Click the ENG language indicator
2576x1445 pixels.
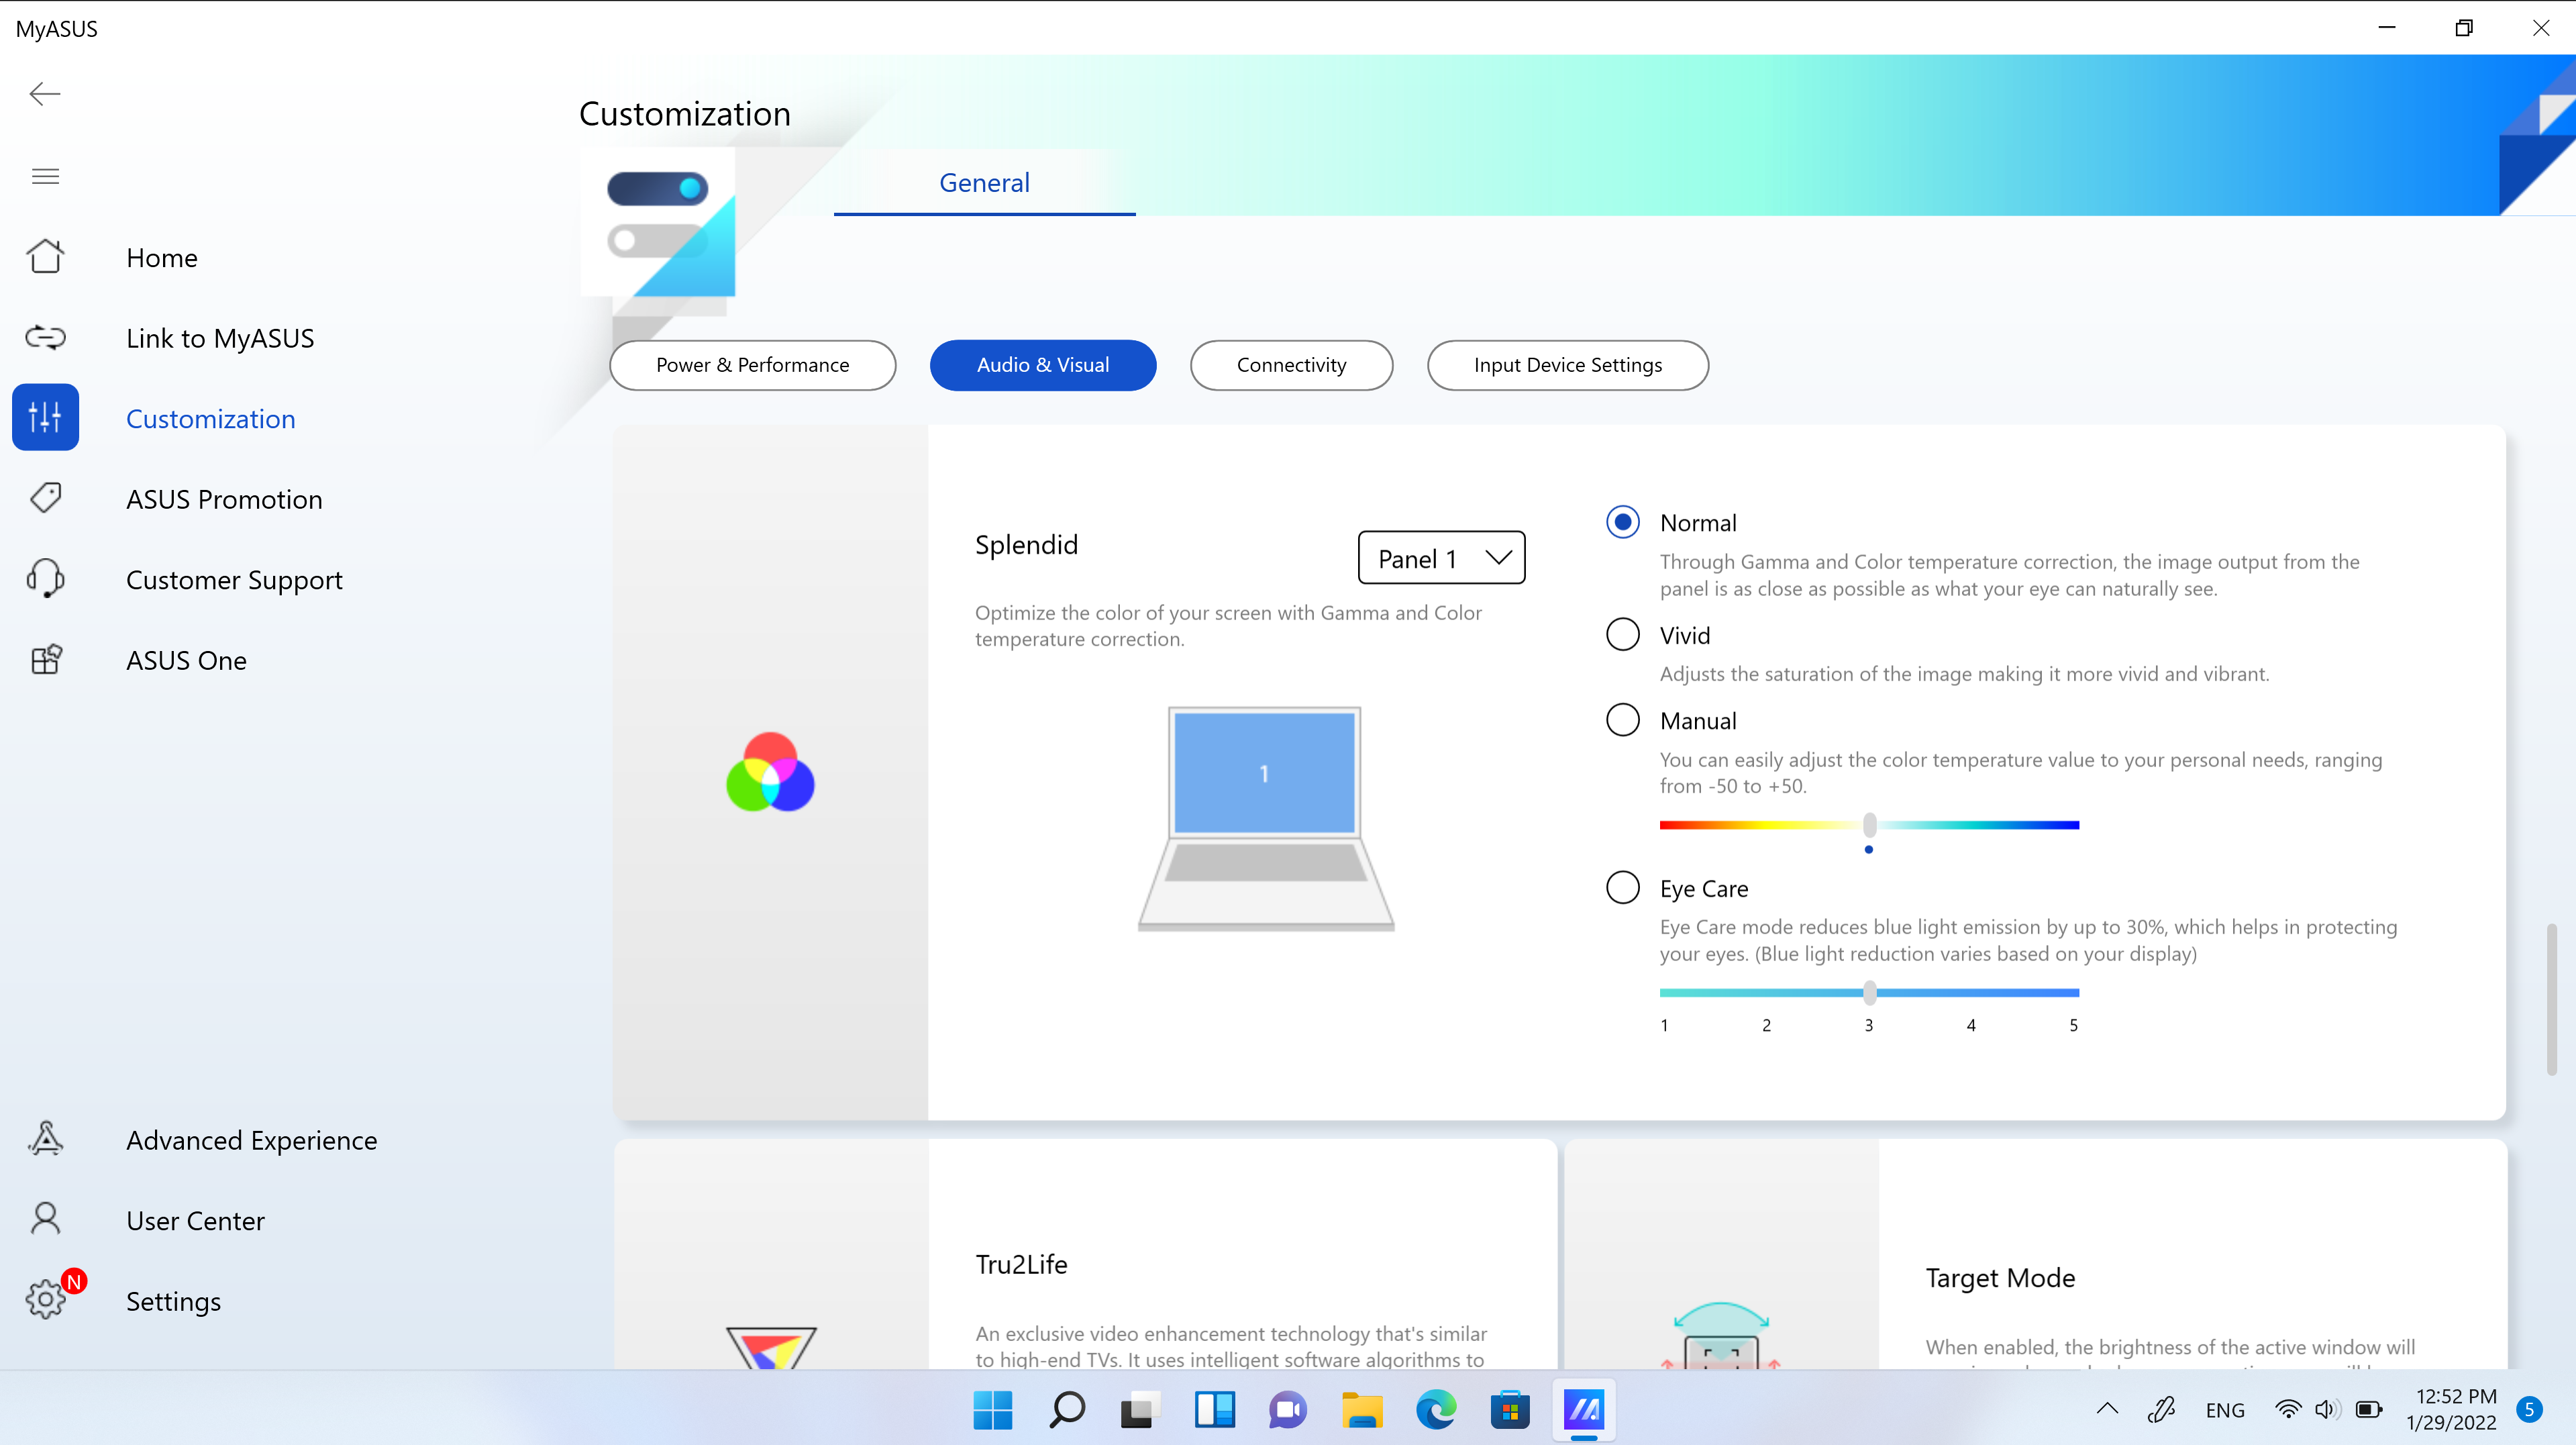[2225, 1410]
